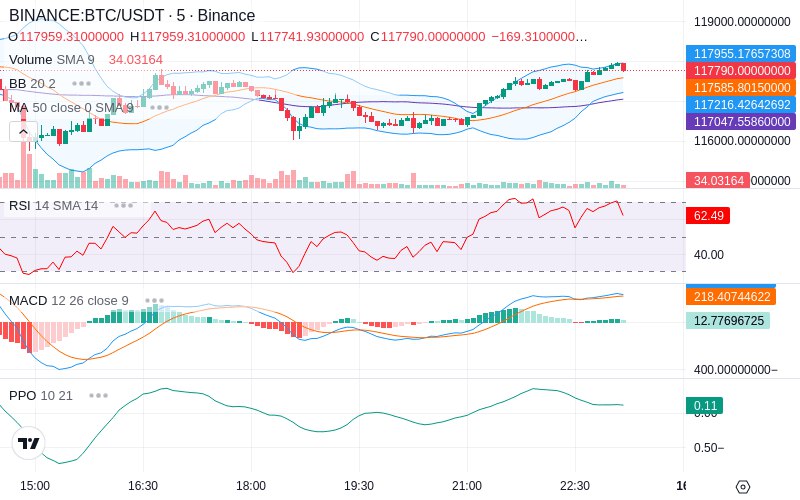Click the close price value C117790.00000000
Viewport: 800px width, 500px height.
click(x=428, y=37)
